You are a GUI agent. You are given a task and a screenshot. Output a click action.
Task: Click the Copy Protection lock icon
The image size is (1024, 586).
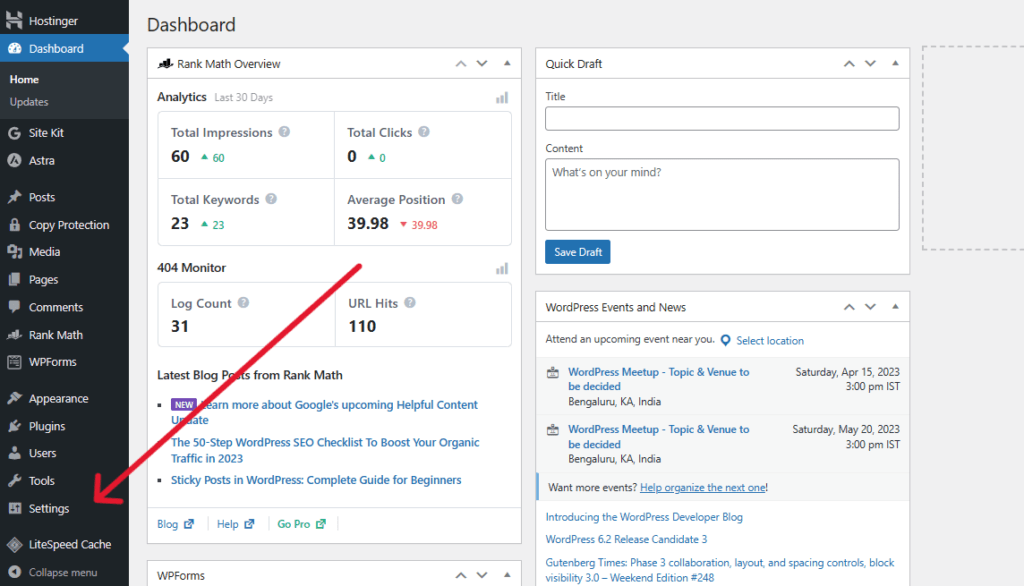14,225
